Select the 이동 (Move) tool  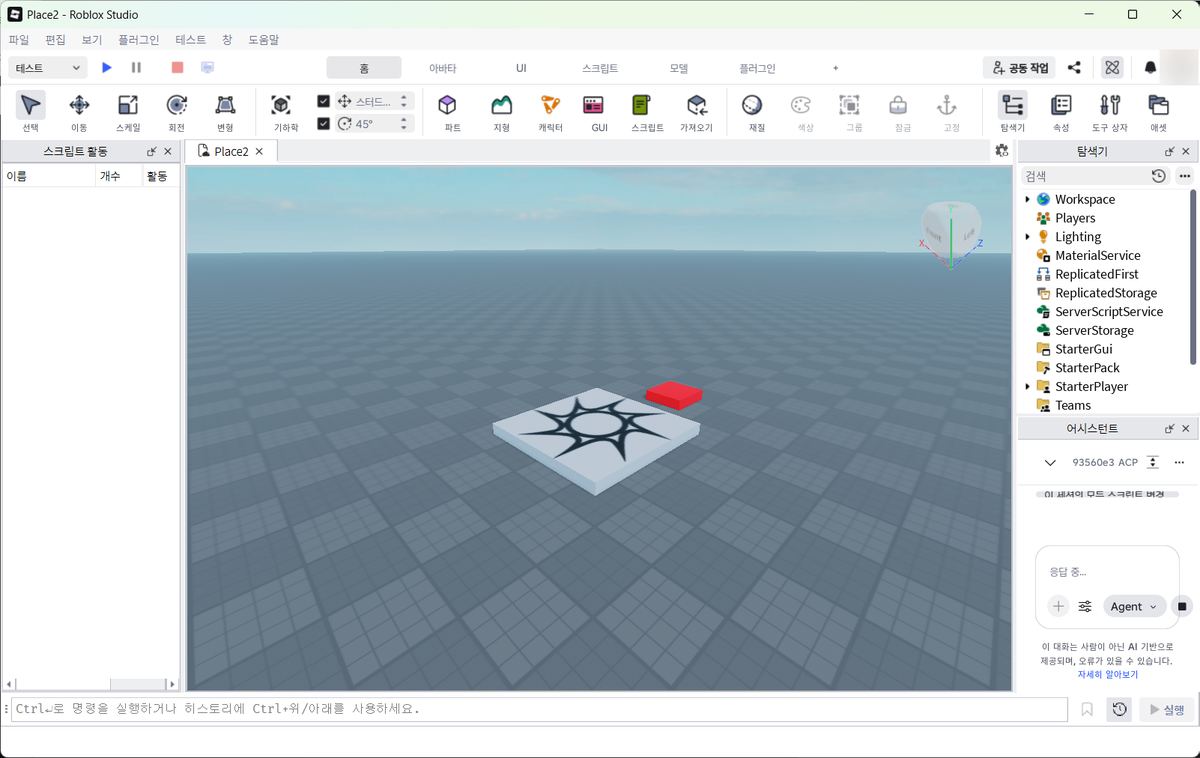click(79, 113)
